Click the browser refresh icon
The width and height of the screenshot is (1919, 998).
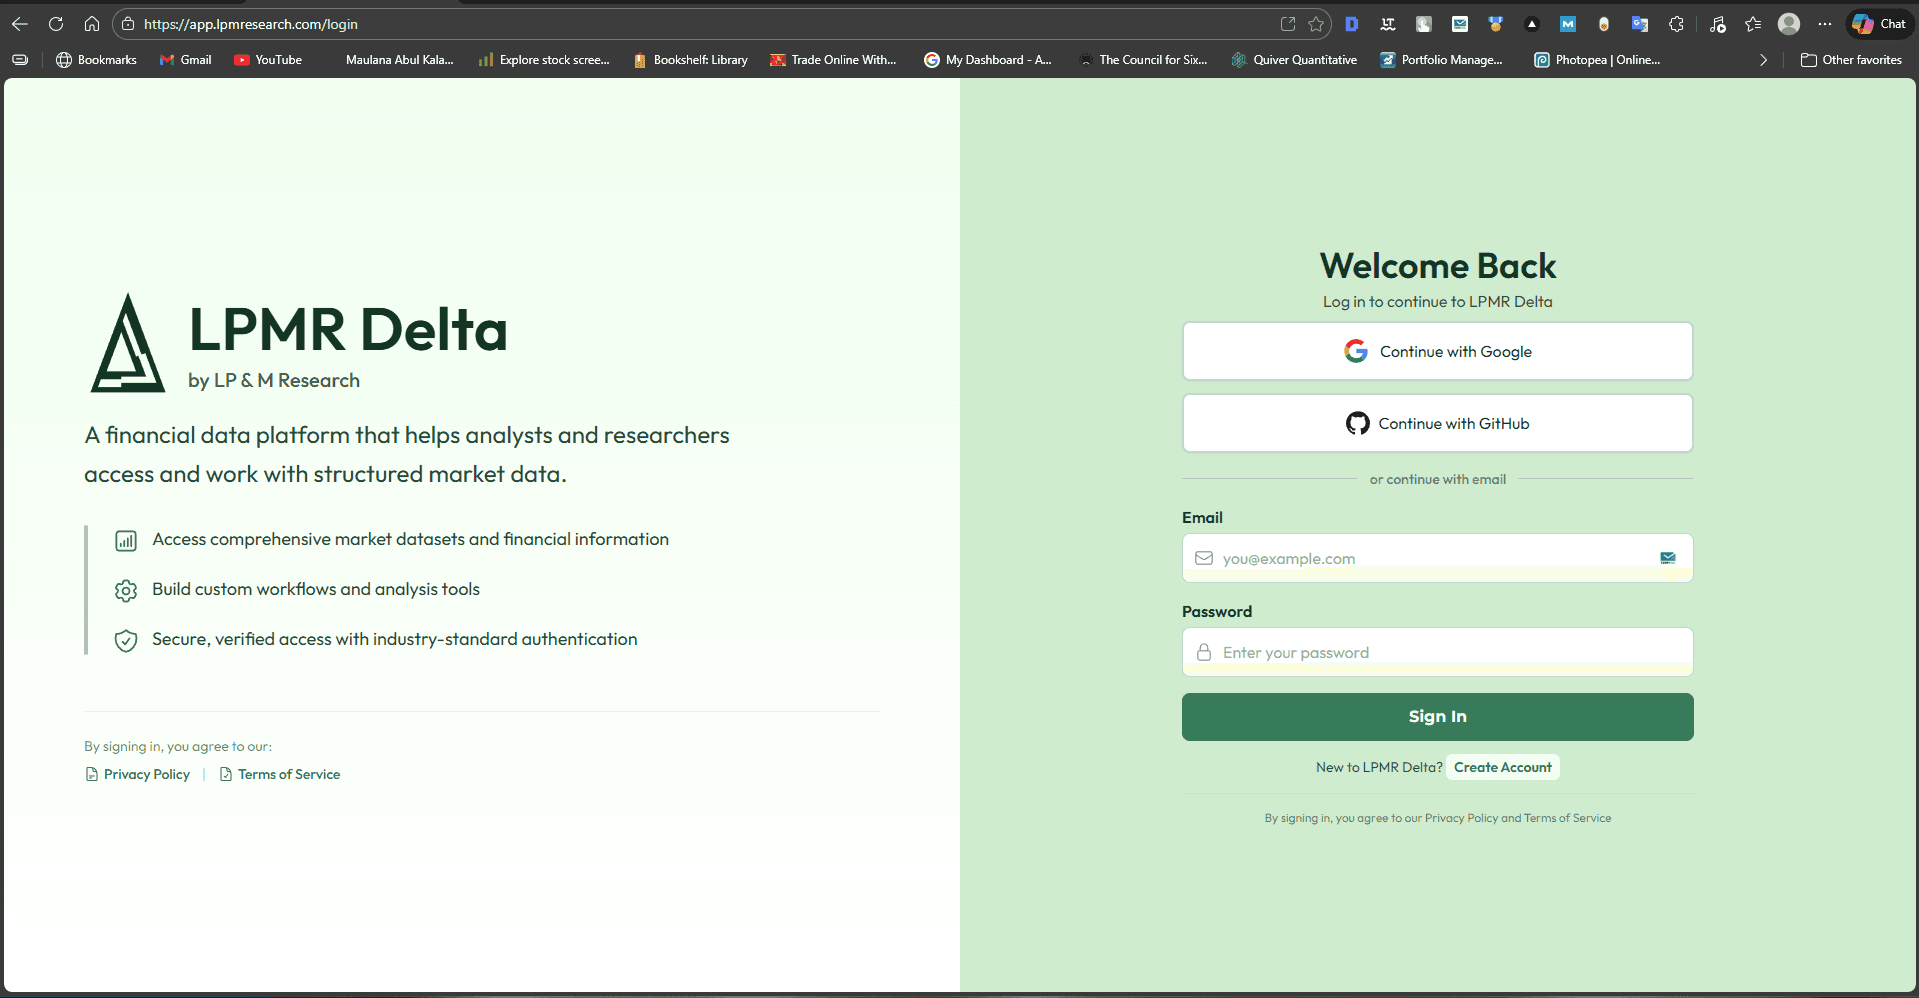[56, 24]
